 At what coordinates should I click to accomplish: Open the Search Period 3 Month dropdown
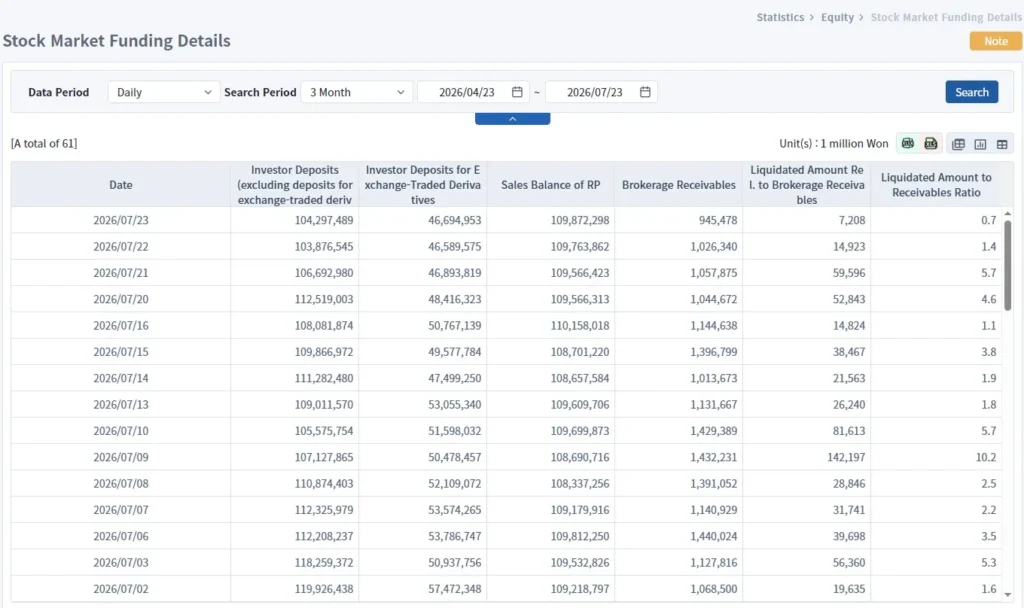pos(357,92)
